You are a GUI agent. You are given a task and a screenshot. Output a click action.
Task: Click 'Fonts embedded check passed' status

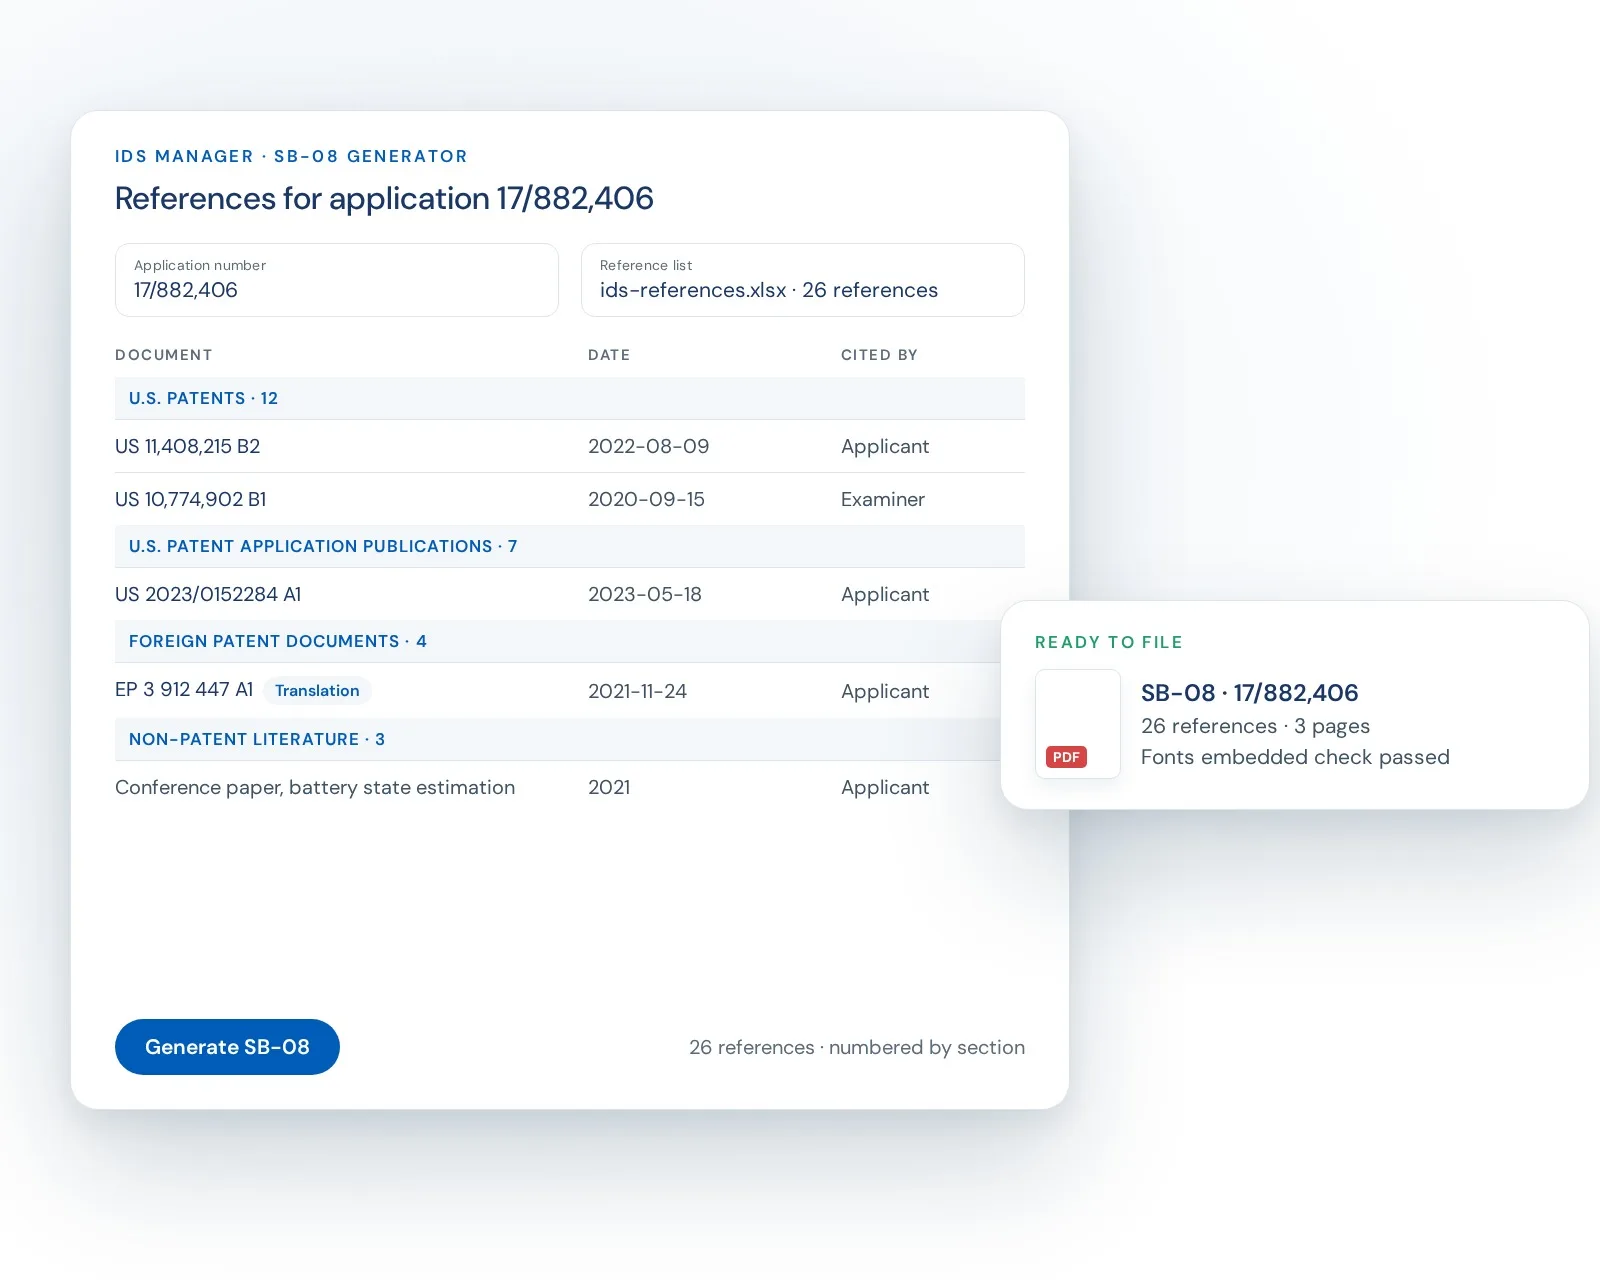(x=1295, y=757)
